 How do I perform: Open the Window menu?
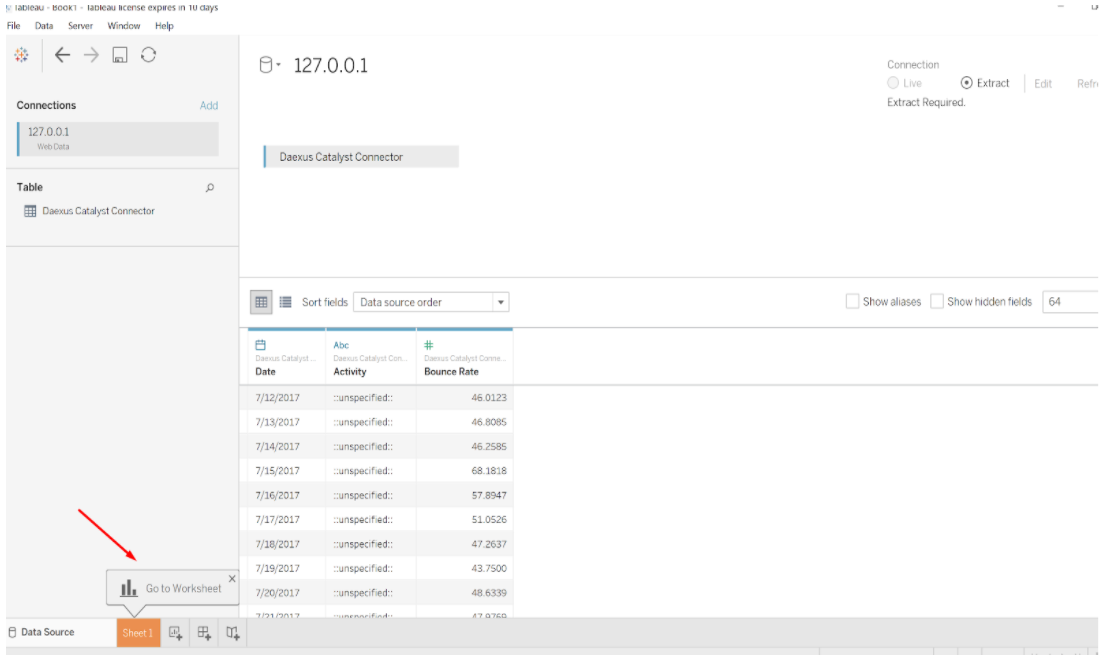(x=123, y=26)
